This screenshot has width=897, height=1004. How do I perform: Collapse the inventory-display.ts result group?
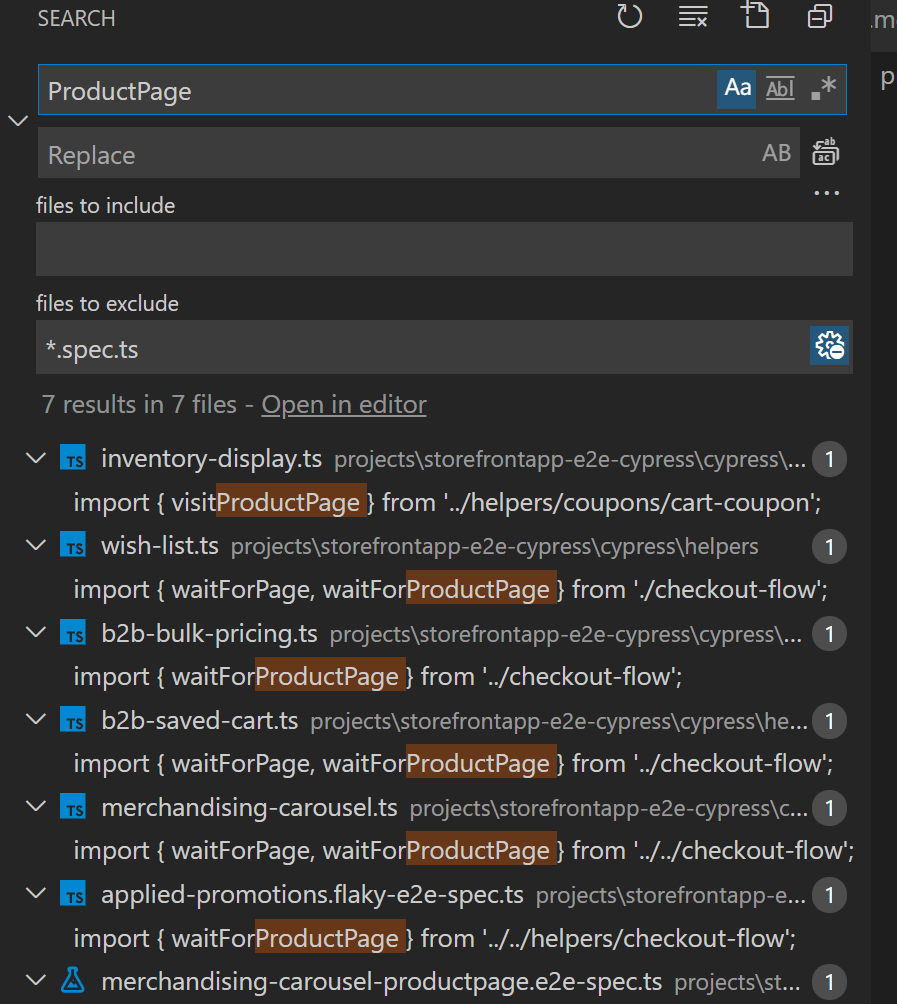click(36, 459)
